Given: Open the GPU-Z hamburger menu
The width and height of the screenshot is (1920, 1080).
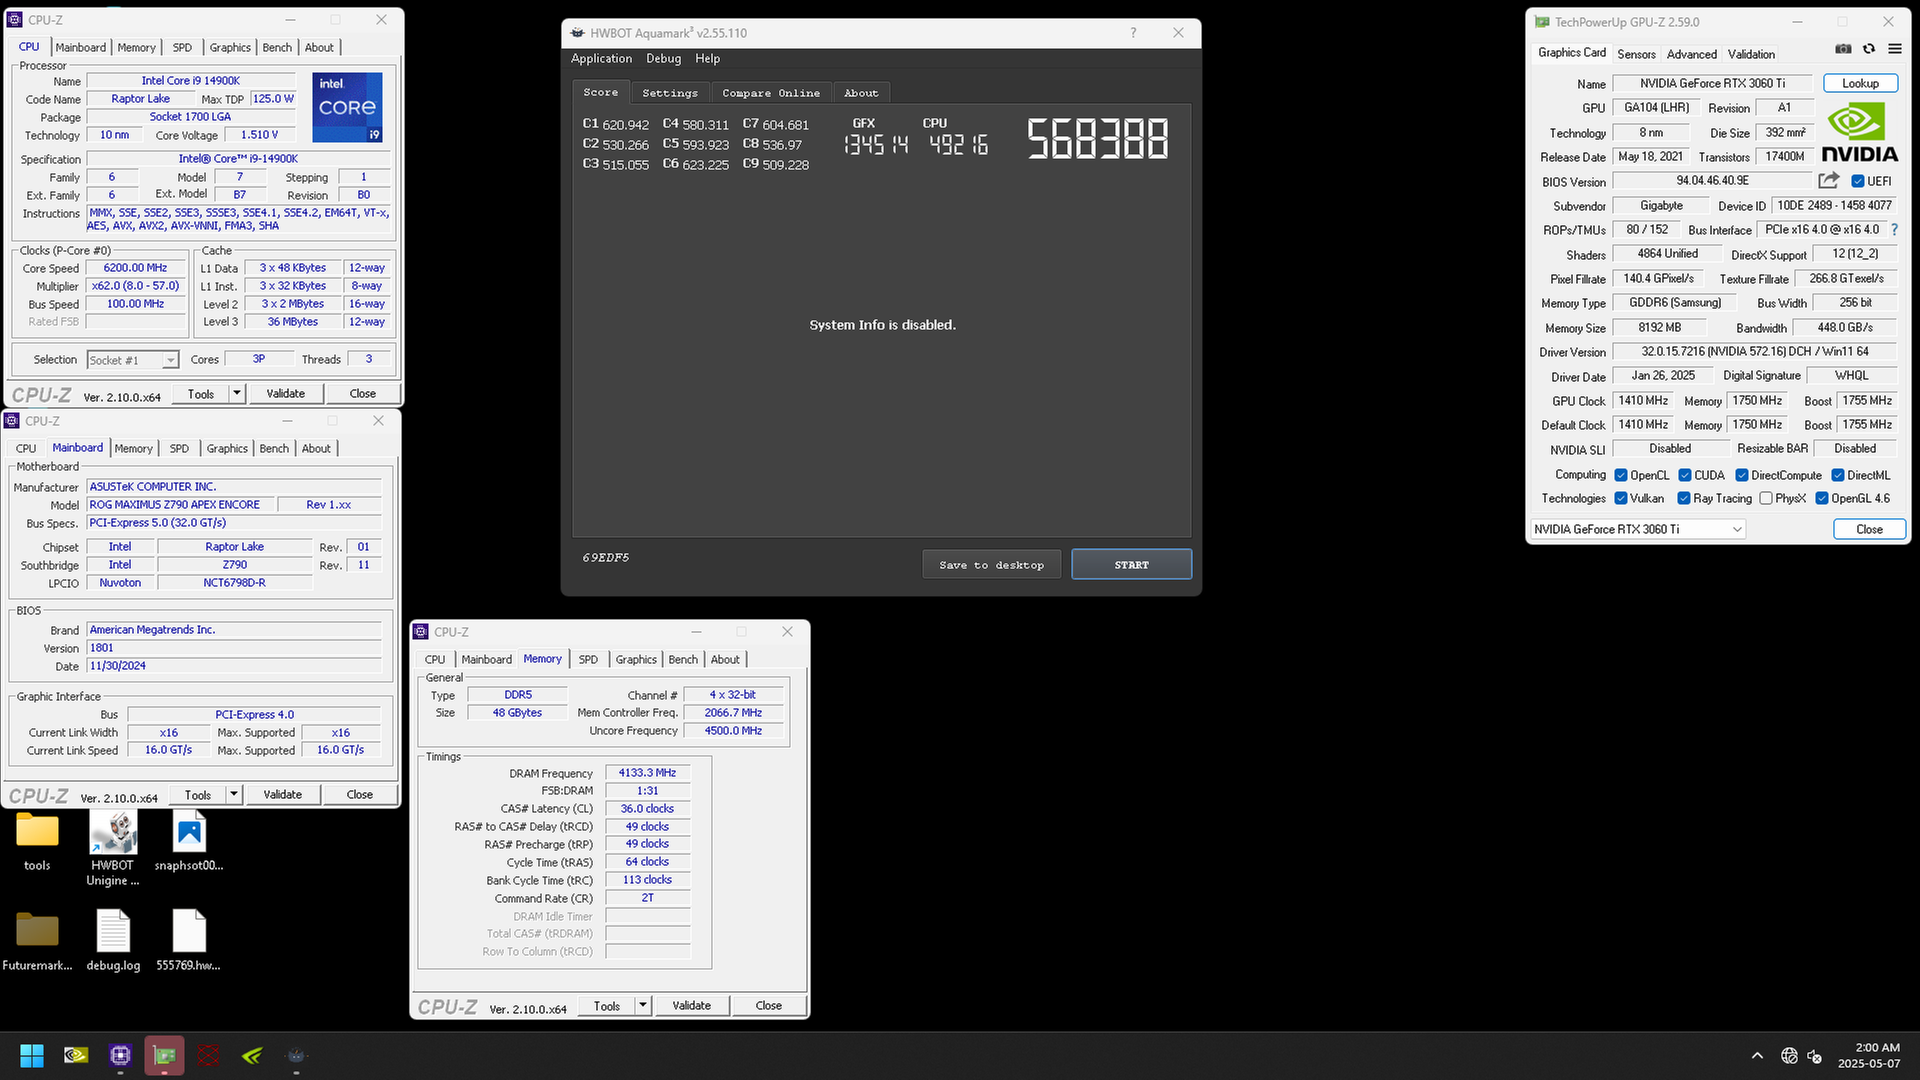Looking at the screenshot, I should pos(1894,49).
